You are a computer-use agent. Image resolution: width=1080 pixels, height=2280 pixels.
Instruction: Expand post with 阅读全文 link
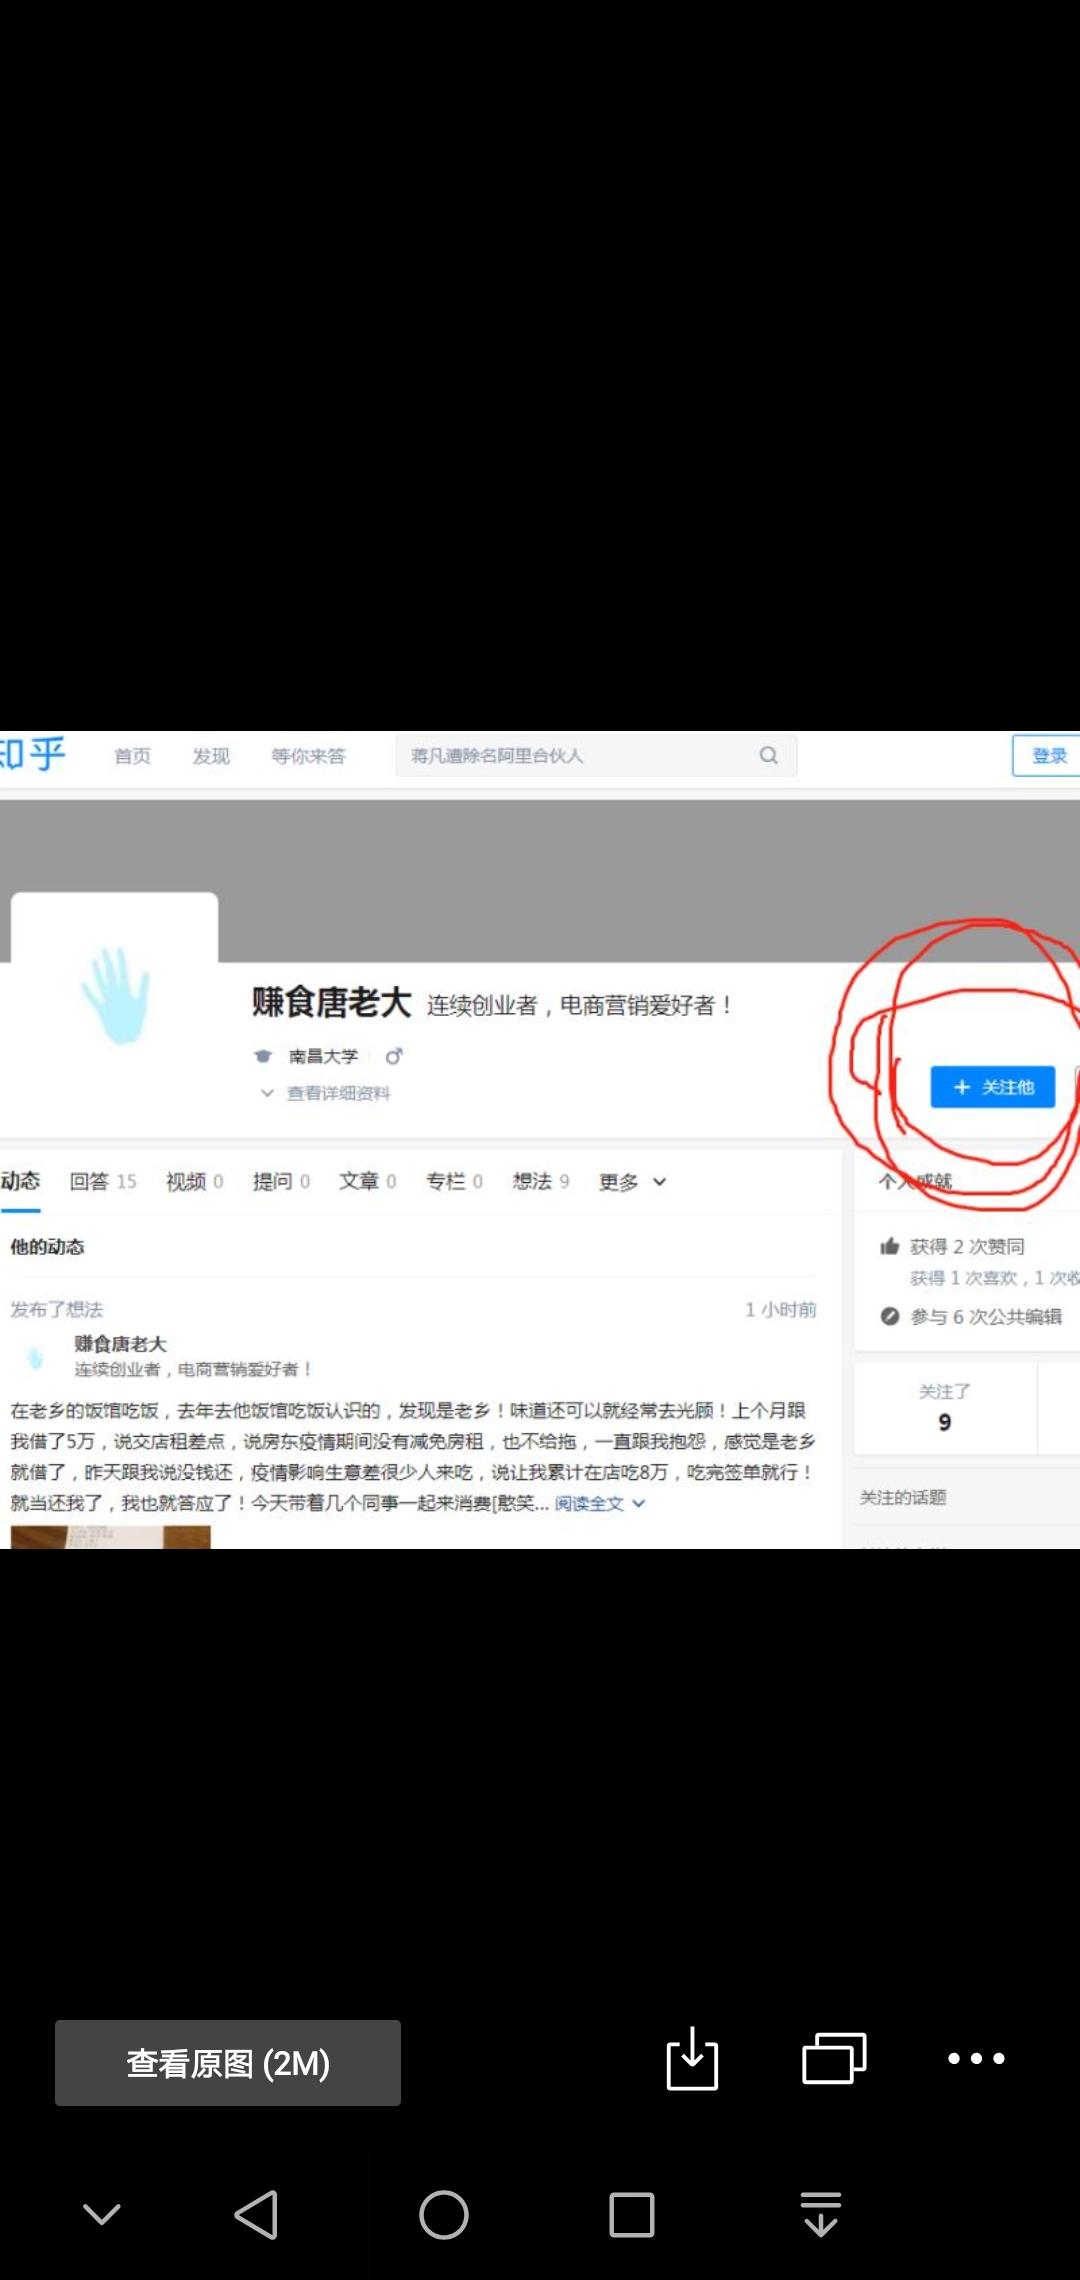pos(600,1503)
